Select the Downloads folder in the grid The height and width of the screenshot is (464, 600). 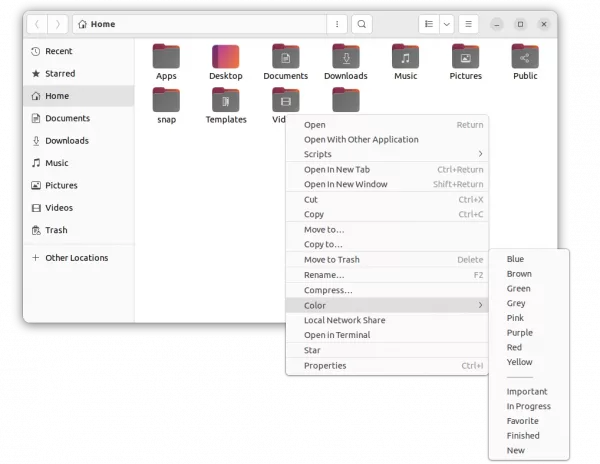pos(346,56)
